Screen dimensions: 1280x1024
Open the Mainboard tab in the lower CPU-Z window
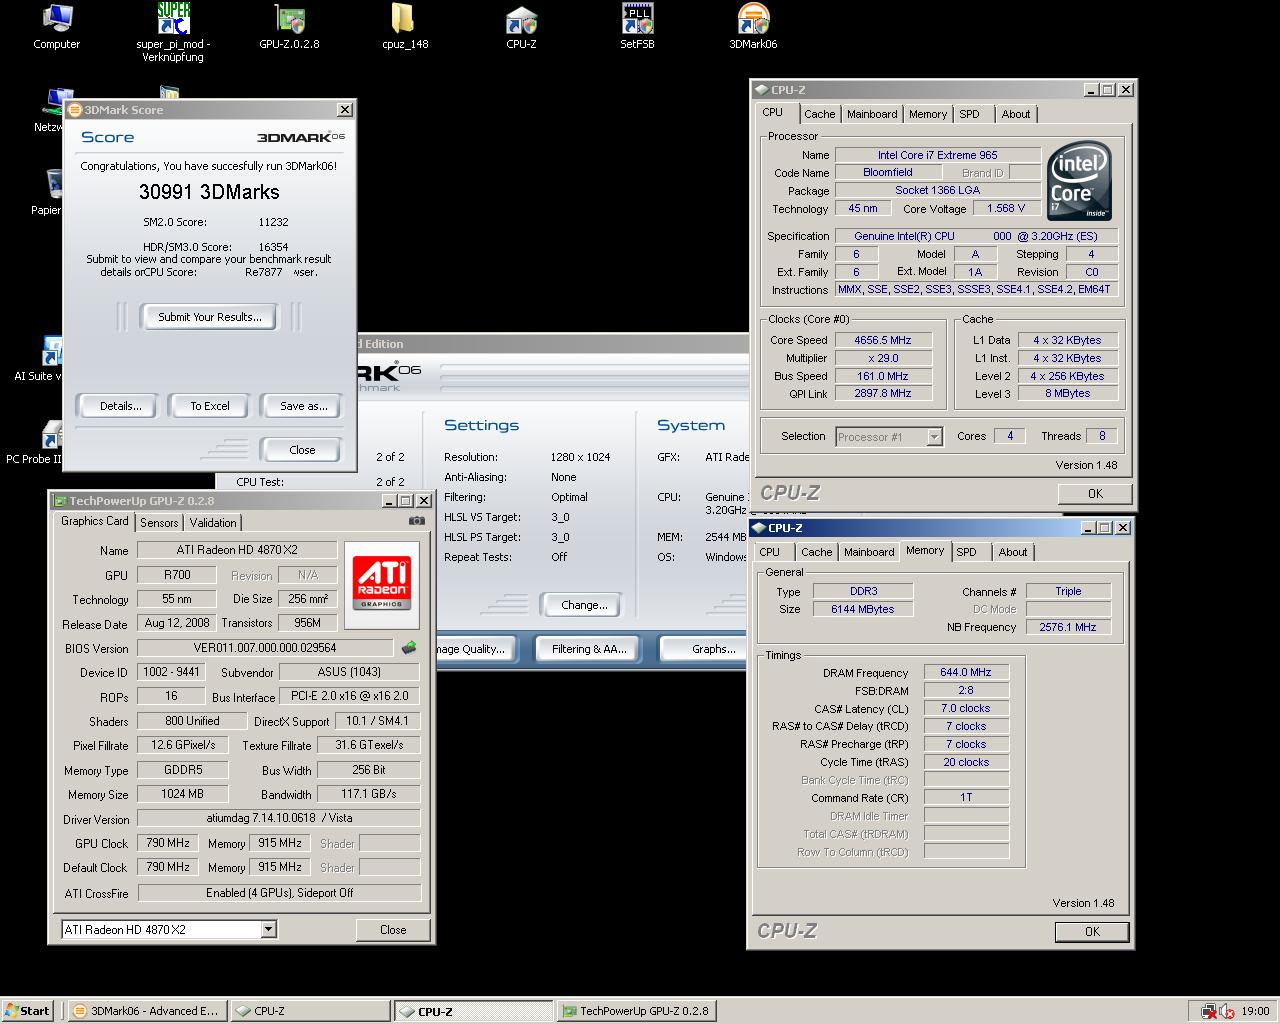pos(869,552)
